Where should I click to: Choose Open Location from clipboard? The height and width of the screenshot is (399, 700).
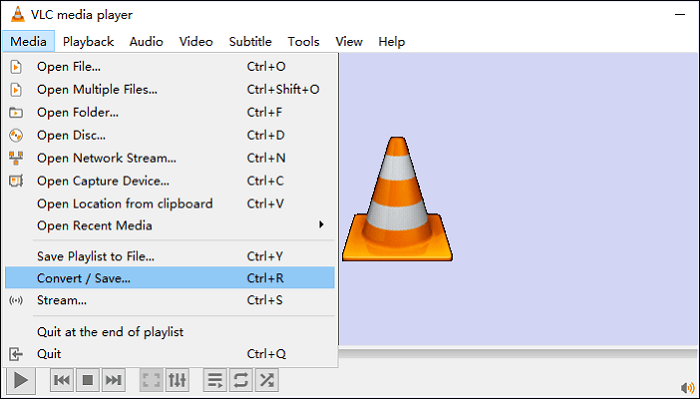[x=170, y=204]
